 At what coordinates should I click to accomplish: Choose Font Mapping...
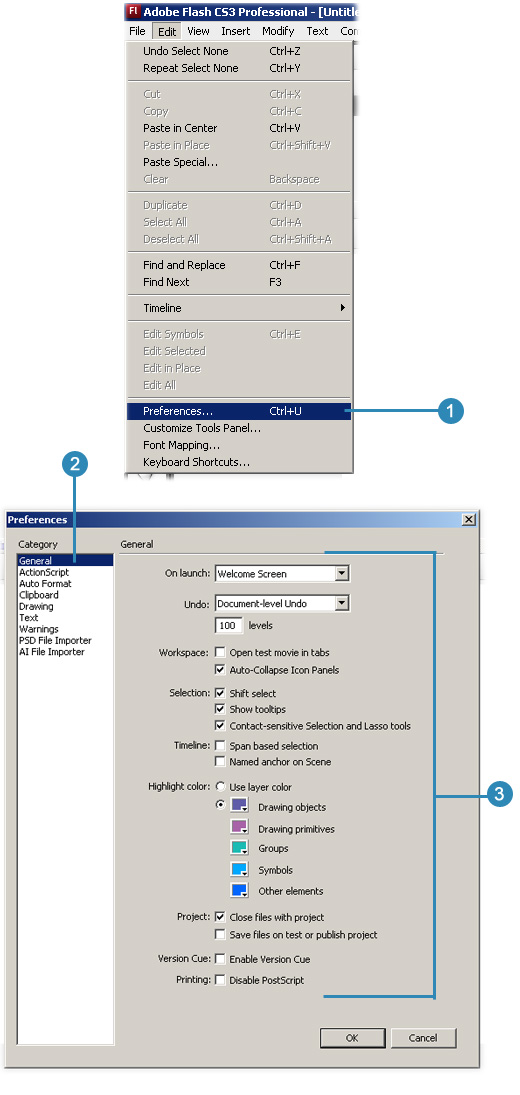coord(239,445)
